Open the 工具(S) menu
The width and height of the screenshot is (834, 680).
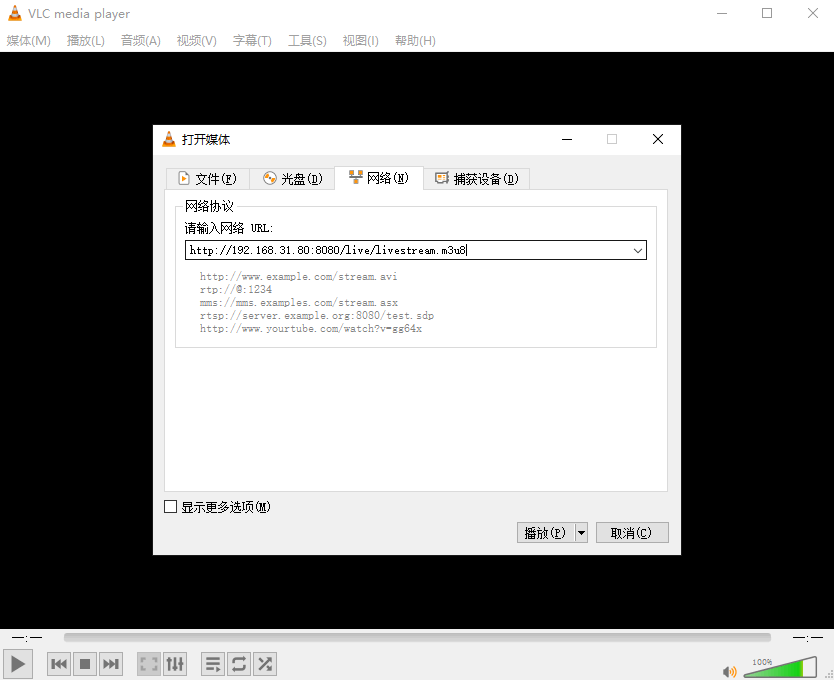coord(307,40)
